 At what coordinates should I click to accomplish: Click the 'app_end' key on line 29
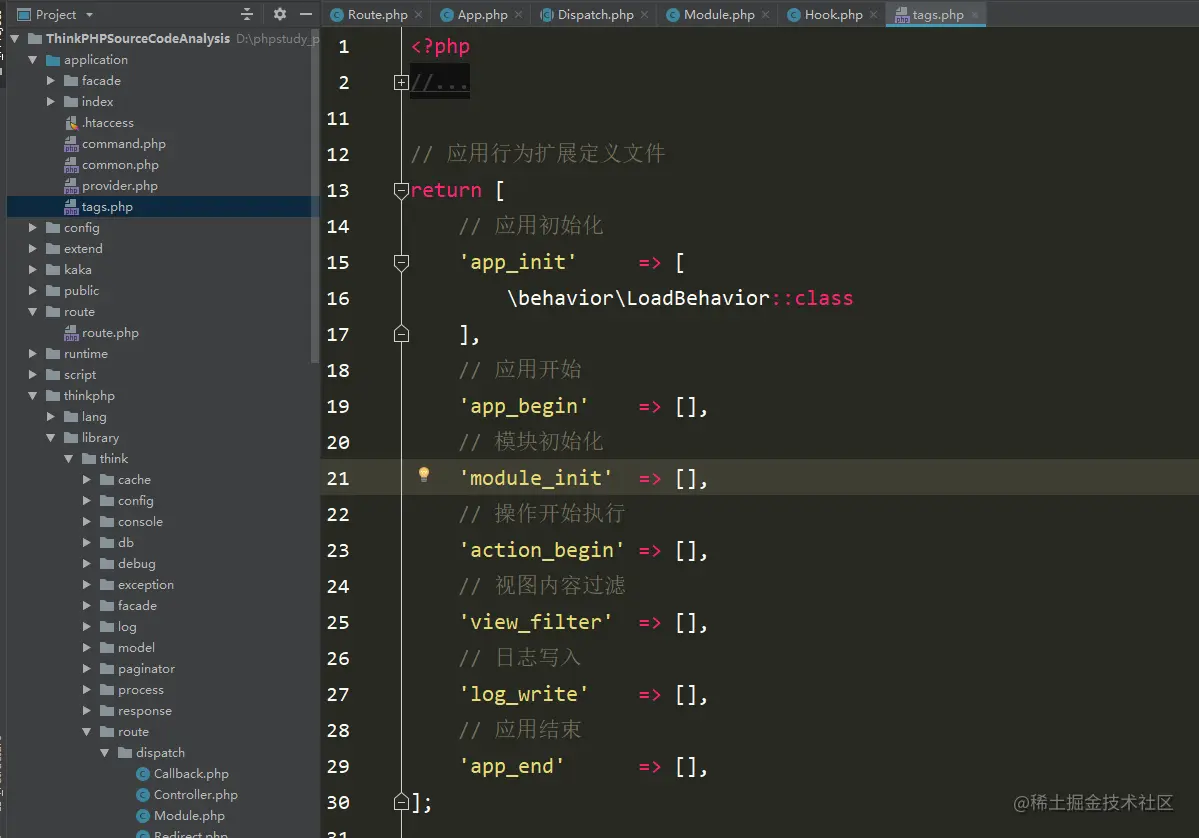coord(512,767)
